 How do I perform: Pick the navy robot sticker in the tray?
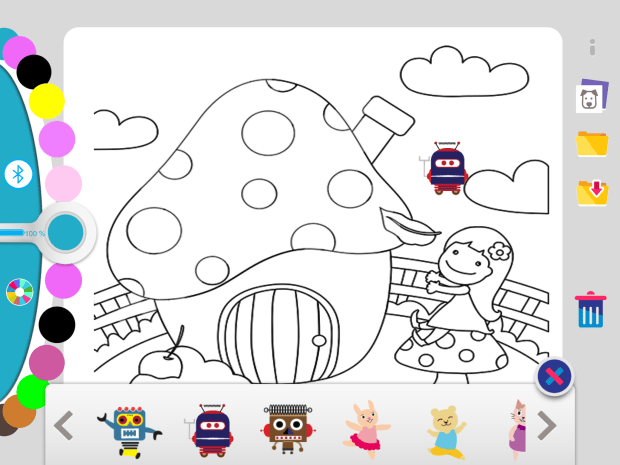tap(209, 430)
